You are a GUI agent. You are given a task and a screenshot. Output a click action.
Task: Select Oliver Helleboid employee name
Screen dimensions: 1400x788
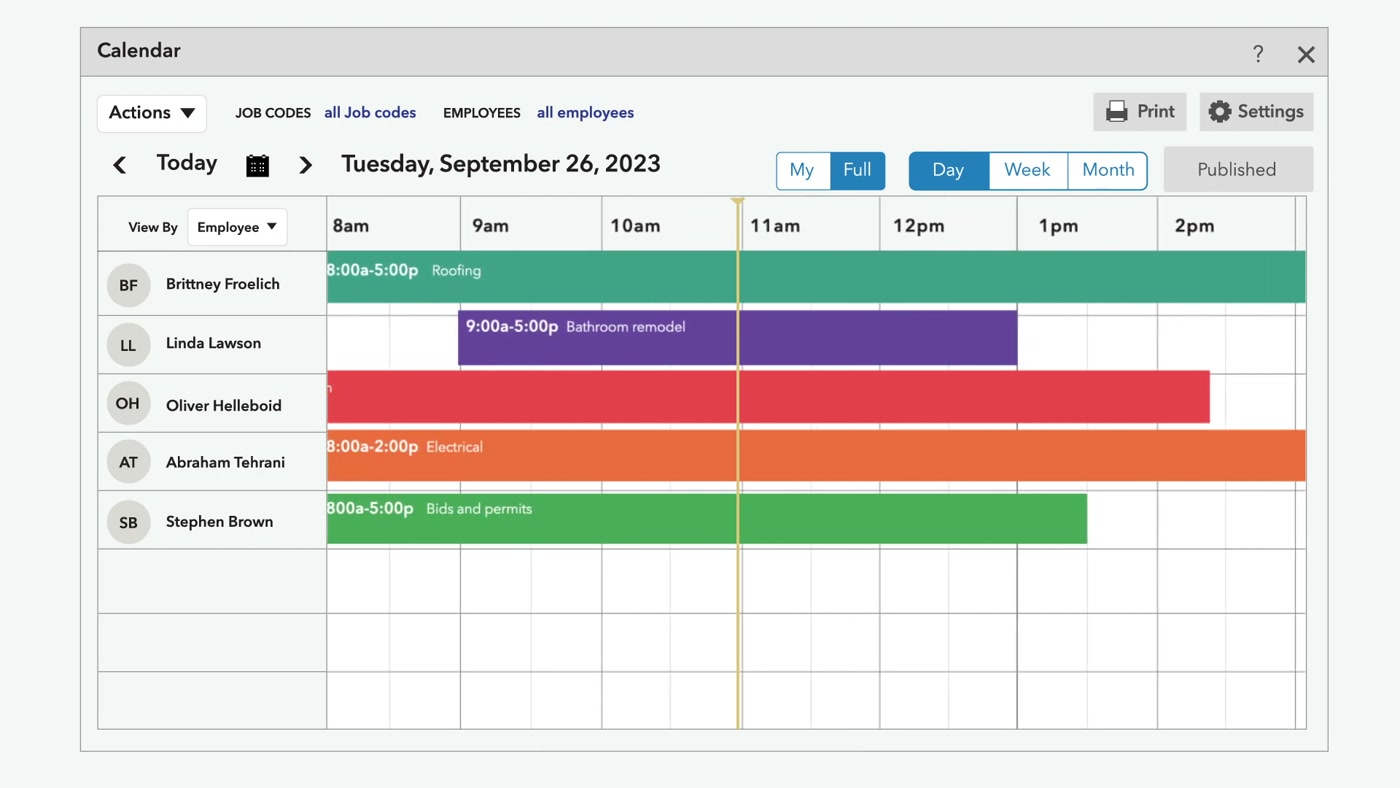pyautogui.click(x=224, y=405)
